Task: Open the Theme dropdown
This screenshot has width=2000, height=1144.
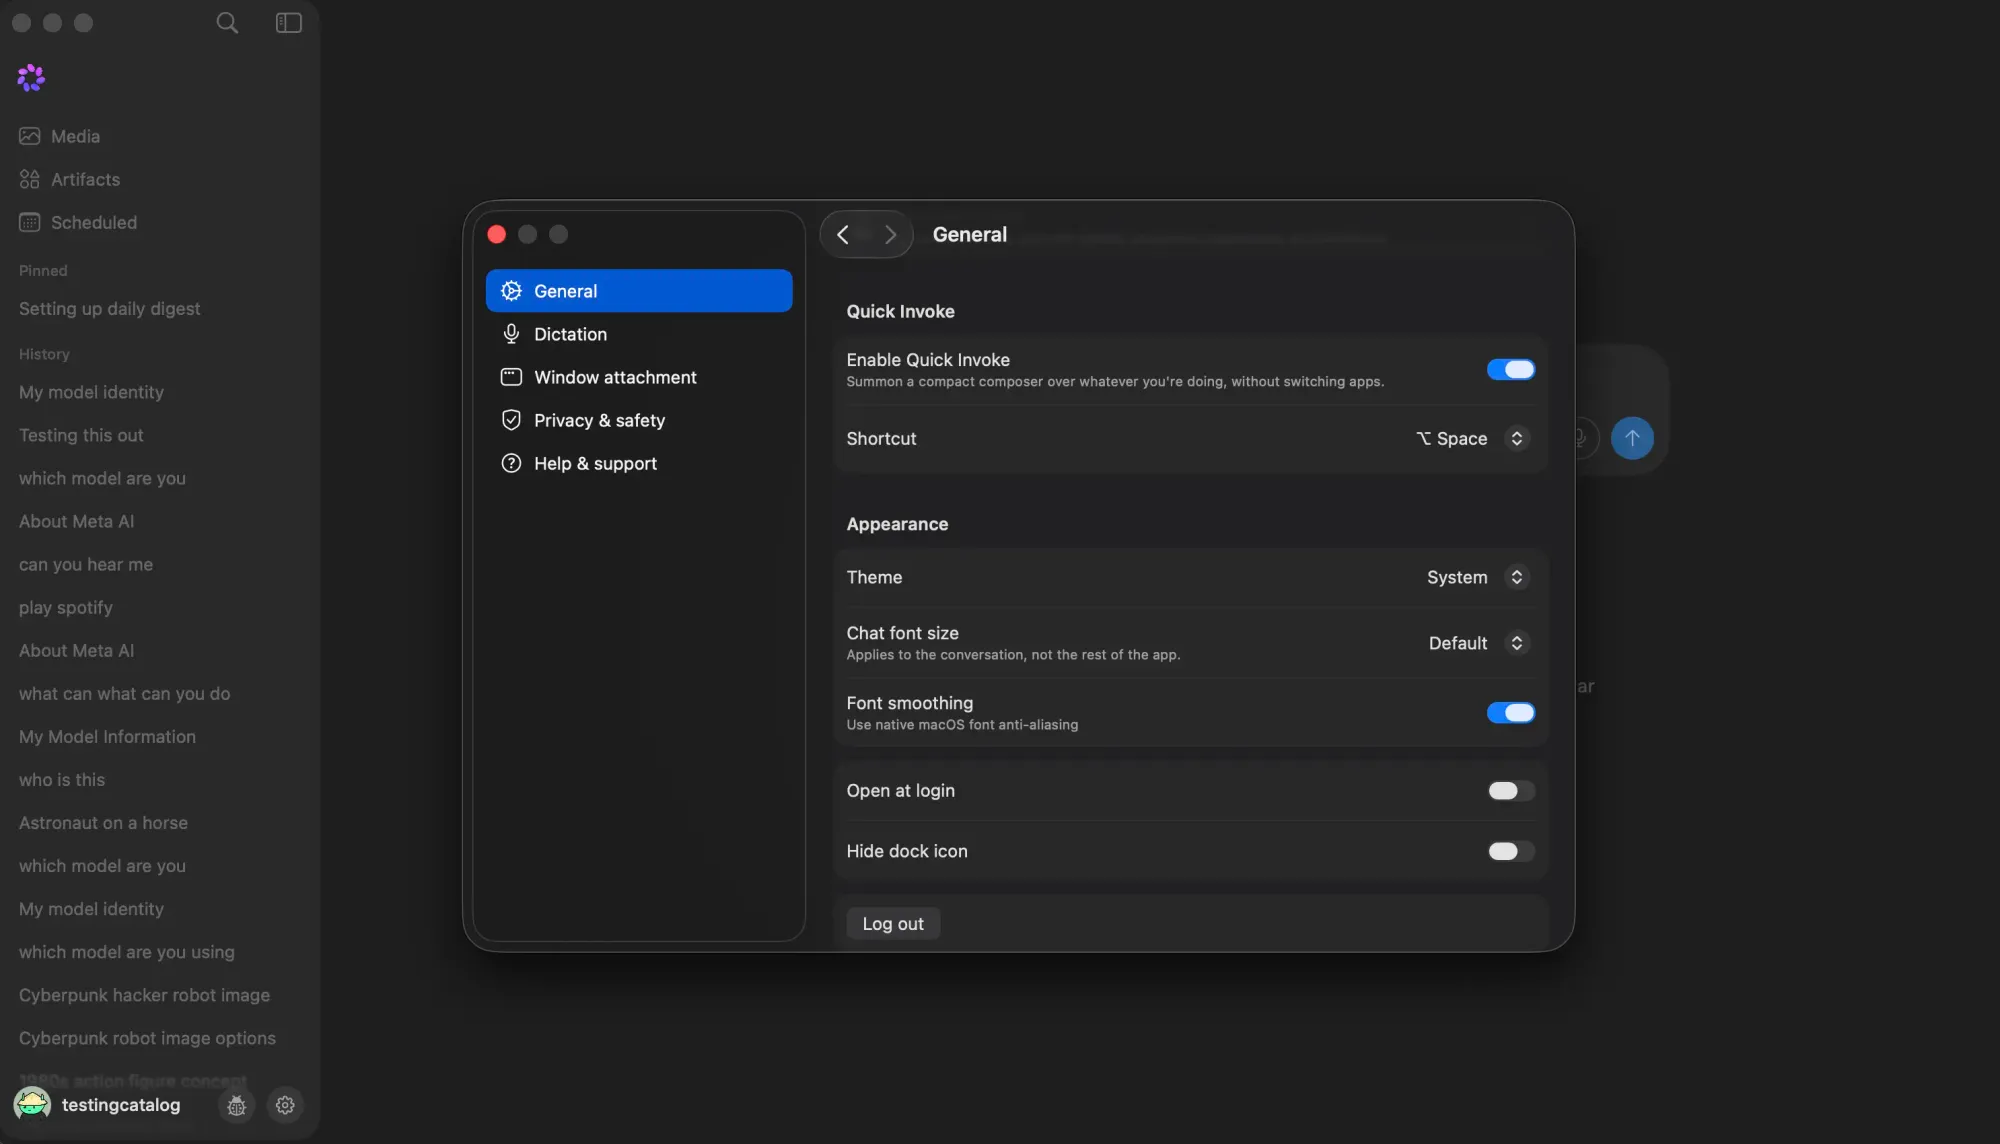Action: click(1478, 578)
